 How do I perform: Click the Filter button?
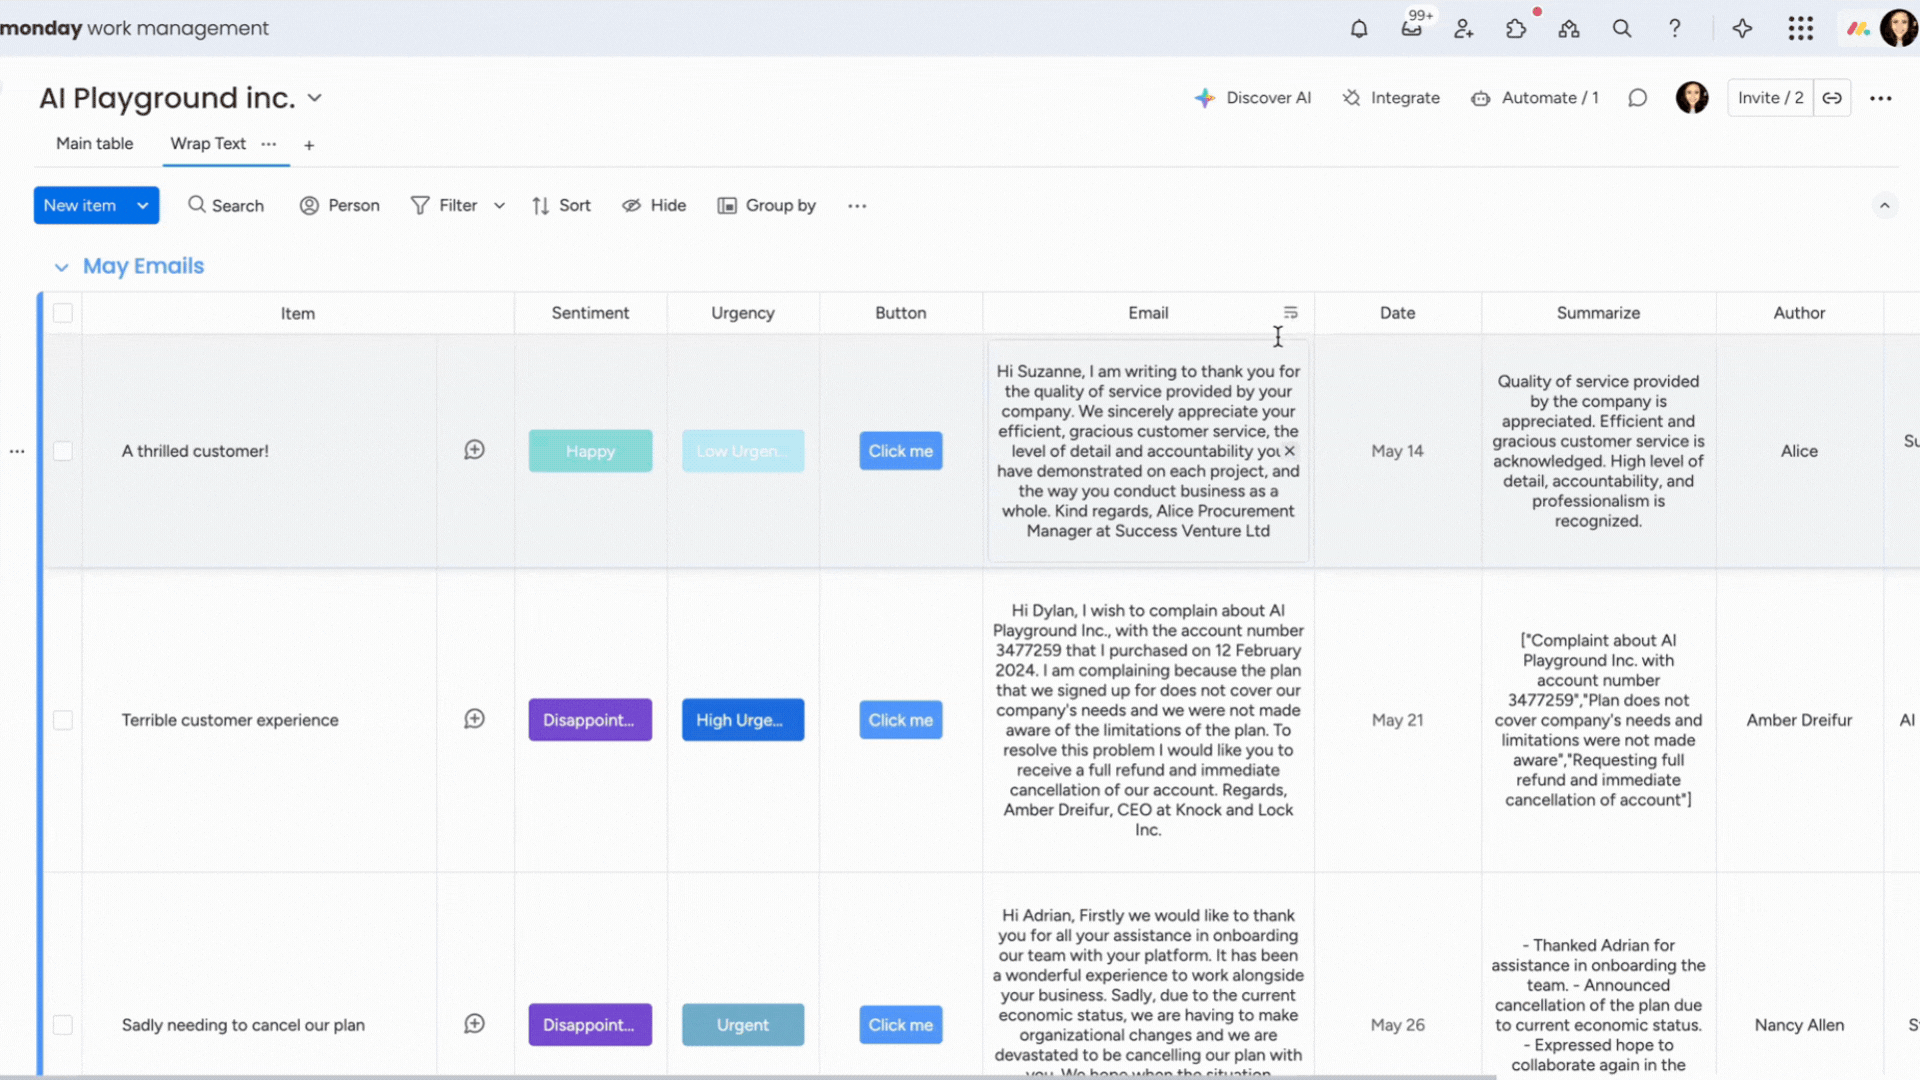coord(444,205)
